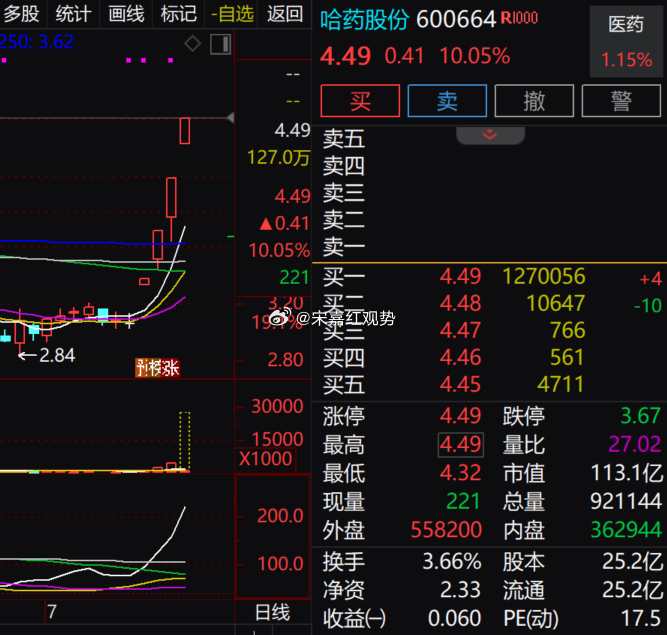The width and height of the screenshot is (667, 635).
Task: Click the 市值 value 113.1亿
Action: point(627,473)
